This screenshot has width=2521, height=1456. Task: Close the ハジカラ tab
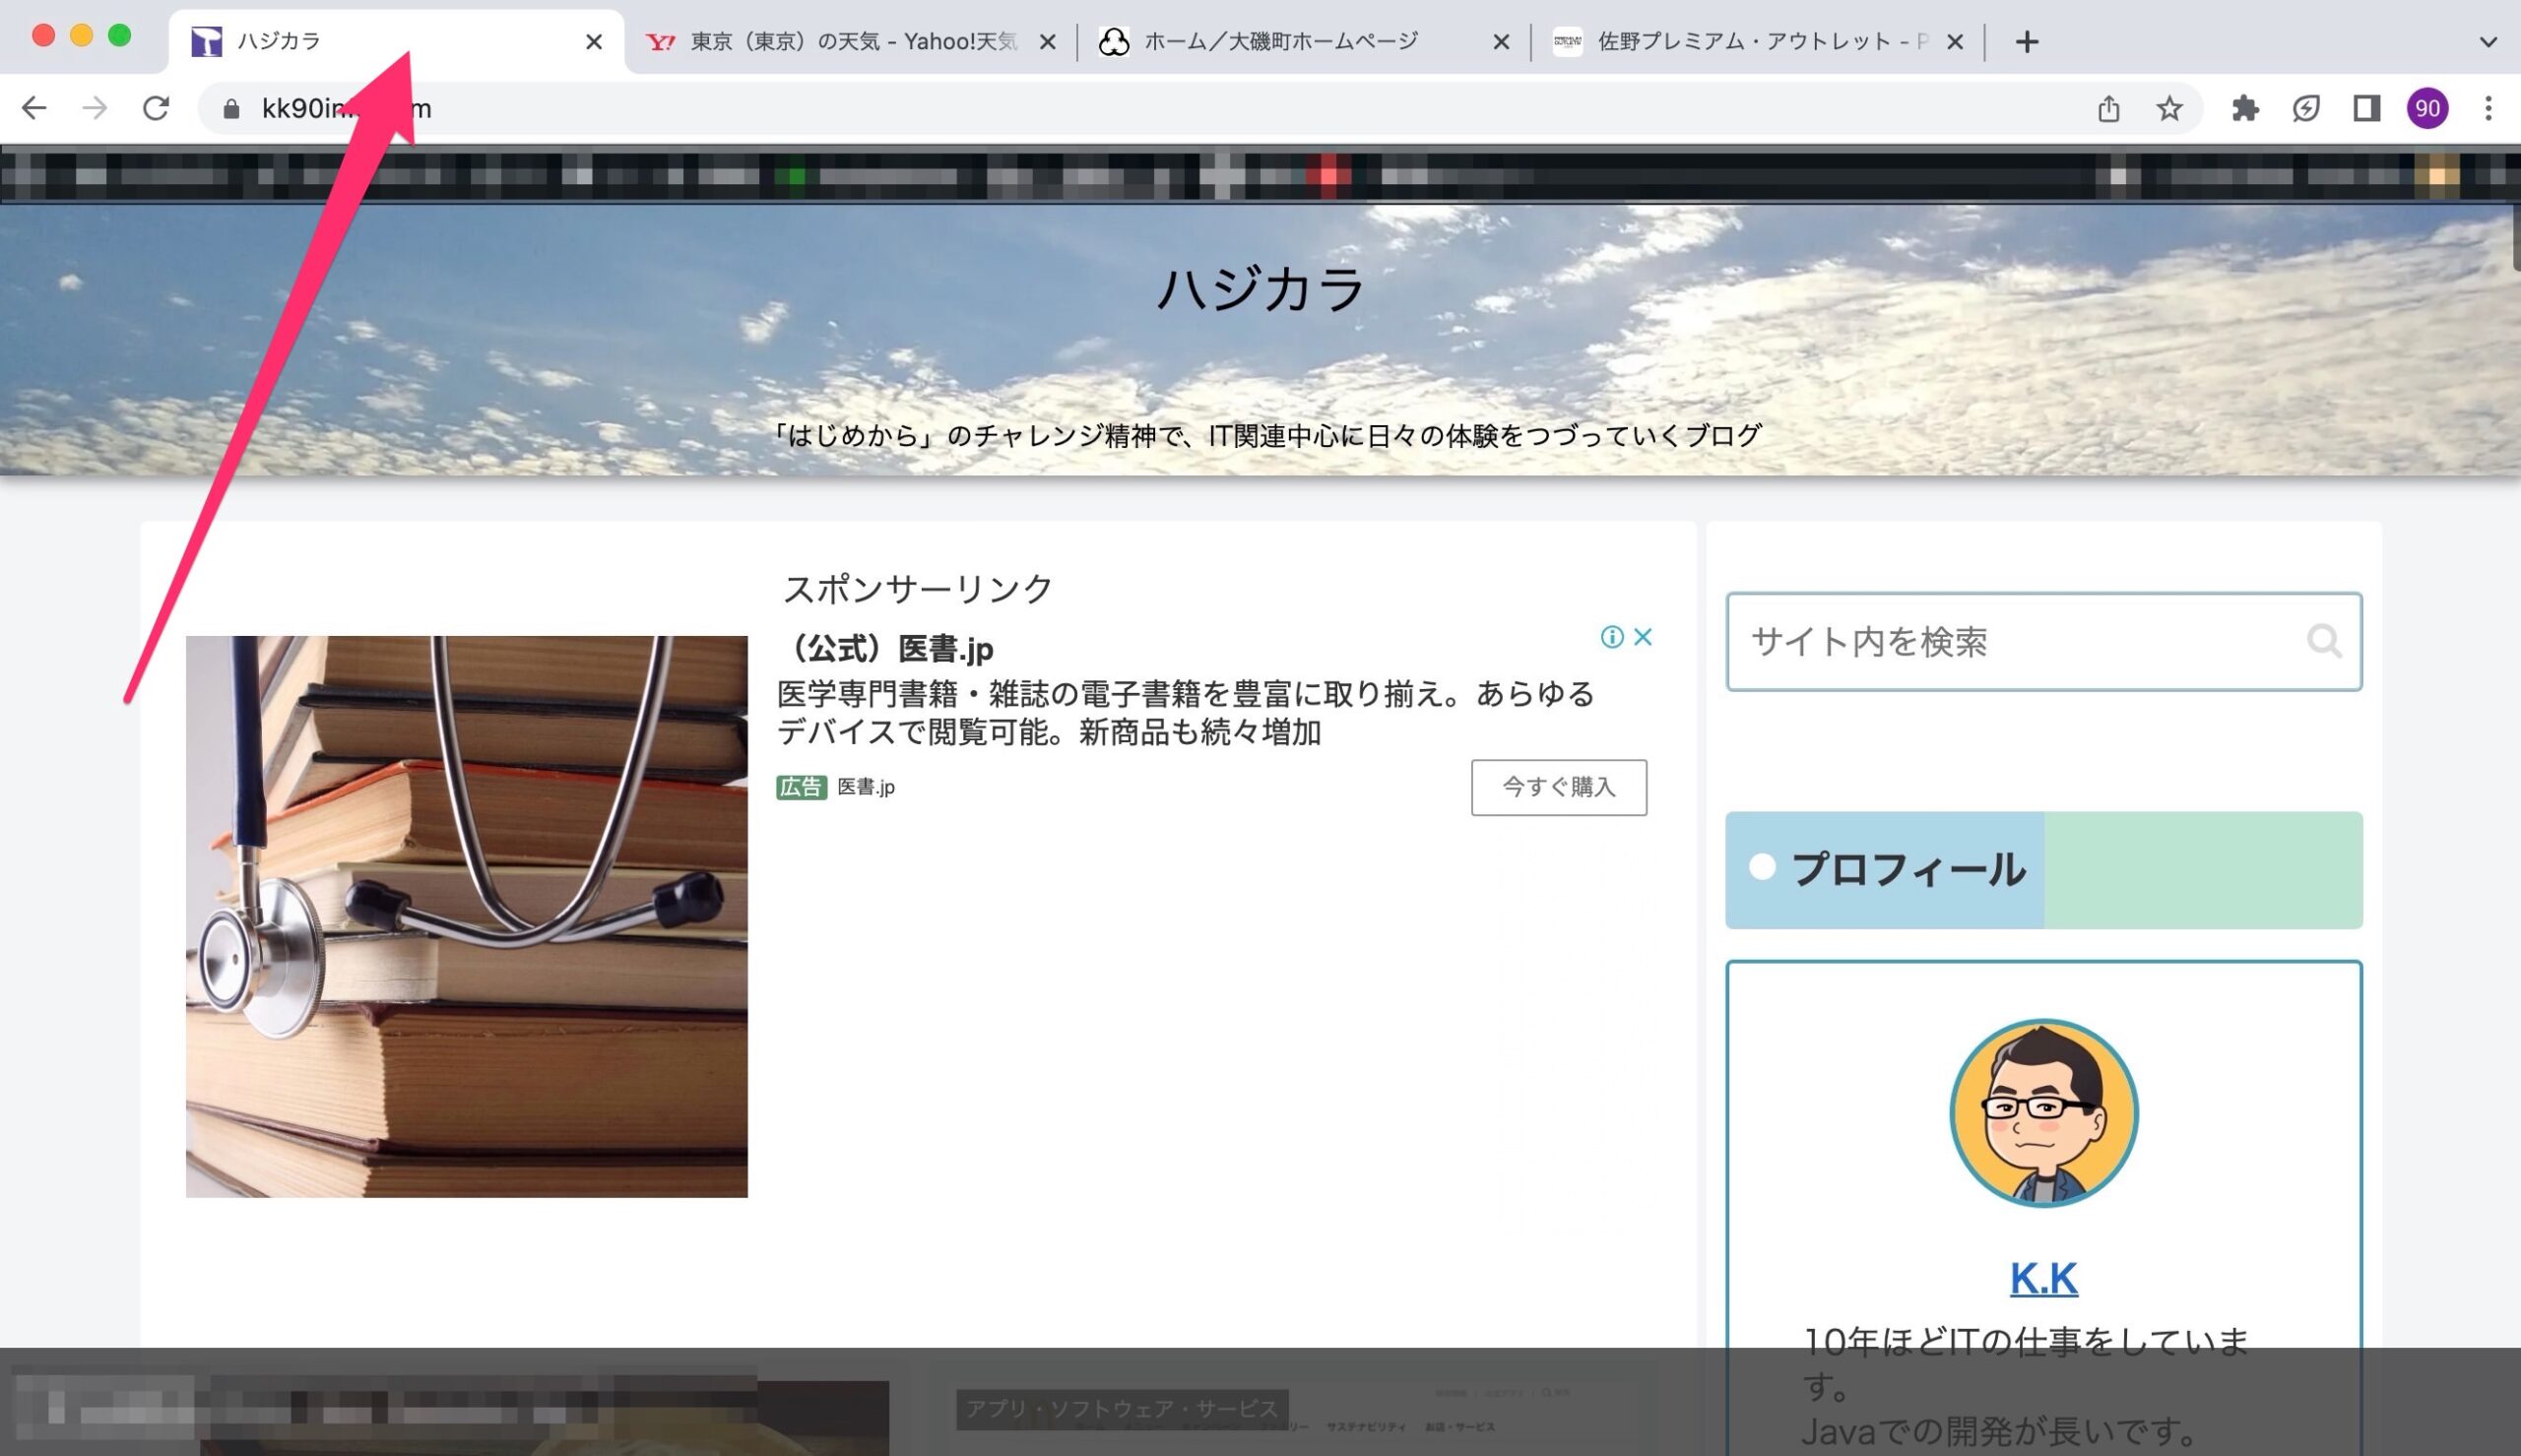tap(594, 42)
